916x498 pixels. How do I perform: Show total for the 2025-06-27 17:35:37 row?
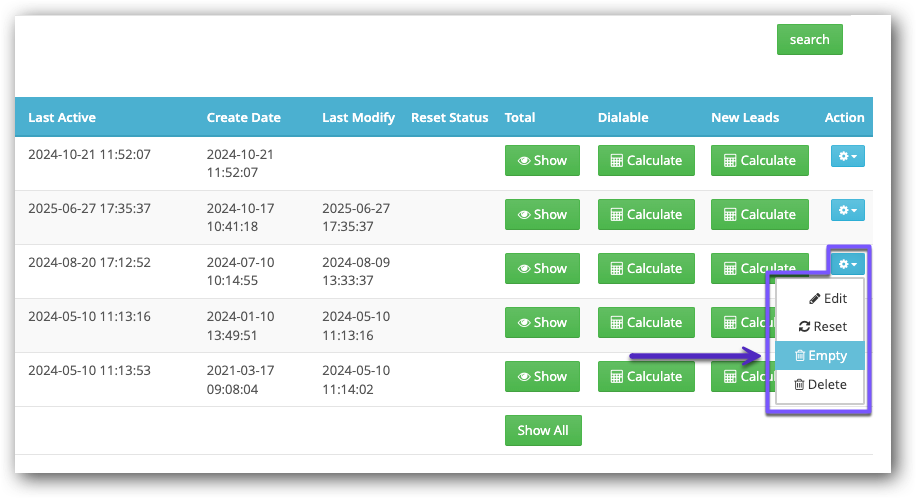click(541, 214)
